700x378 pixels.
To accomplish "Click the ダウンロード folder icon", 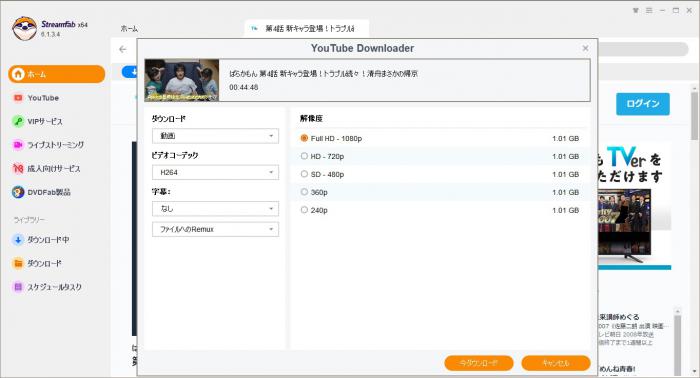I will (18, 263).
